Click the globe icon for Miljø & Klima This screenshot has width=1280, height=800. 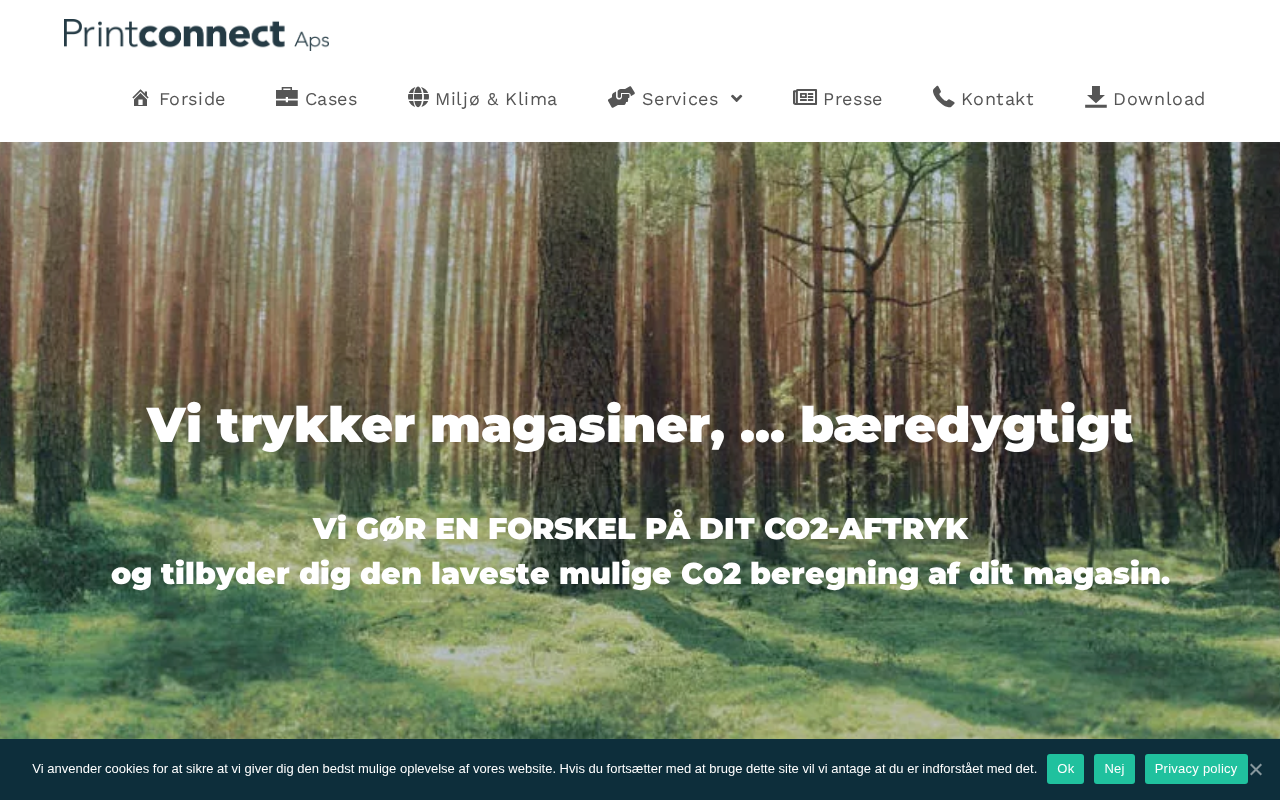(418, 97)
